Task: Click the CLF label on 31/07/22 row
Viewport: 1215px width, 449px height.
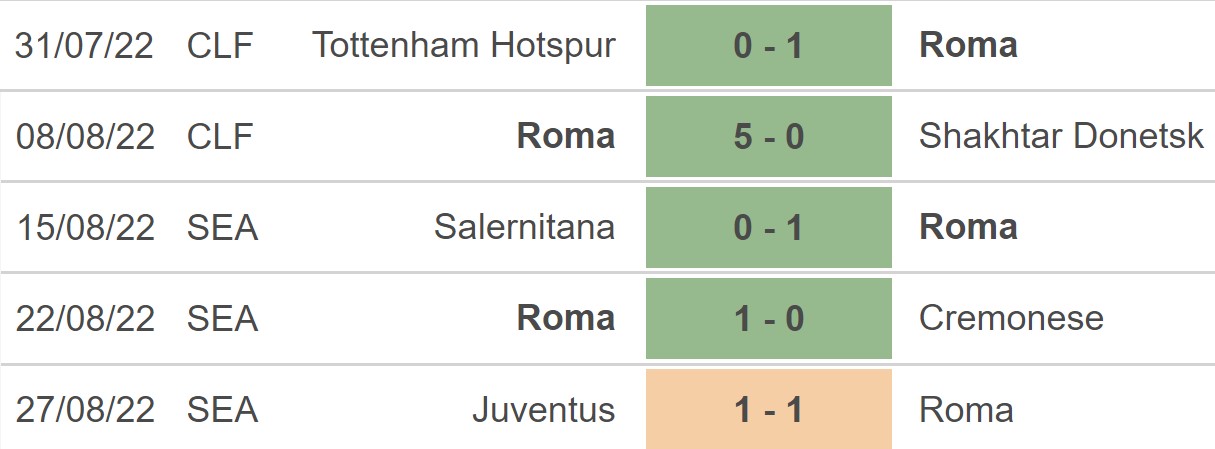Action: click(x=220, y=46)
